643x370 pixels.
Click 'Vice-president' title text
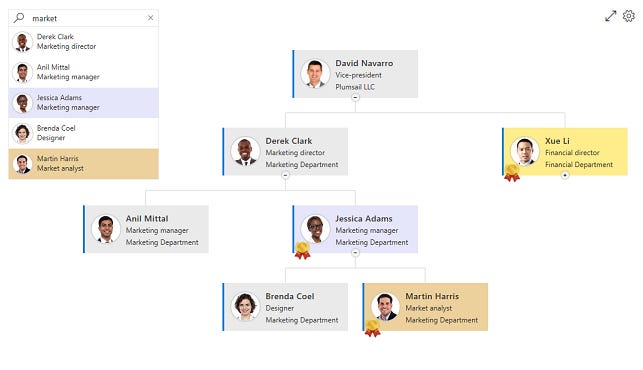click(x=358, y=75)
